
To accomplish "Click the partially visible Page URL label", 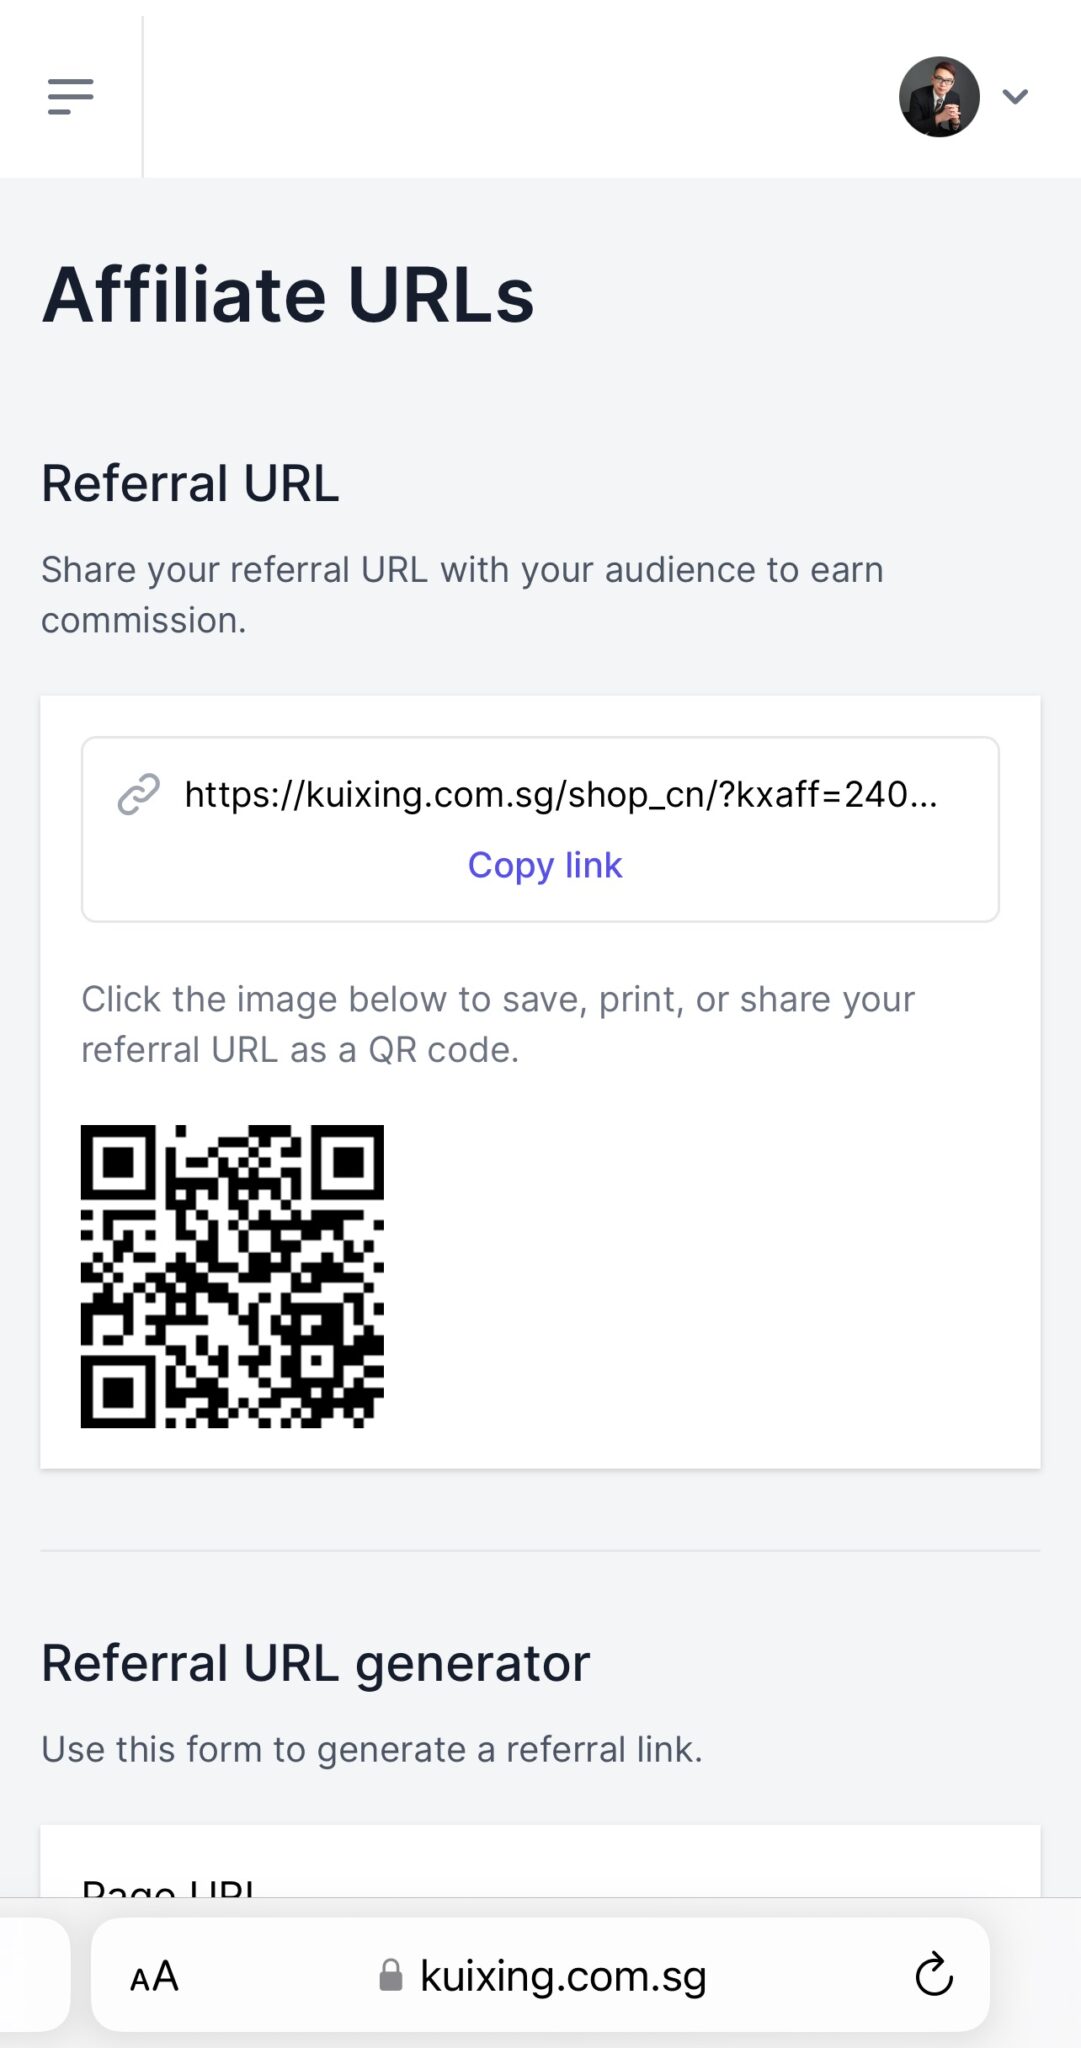I will click(x=168, y=1885).
